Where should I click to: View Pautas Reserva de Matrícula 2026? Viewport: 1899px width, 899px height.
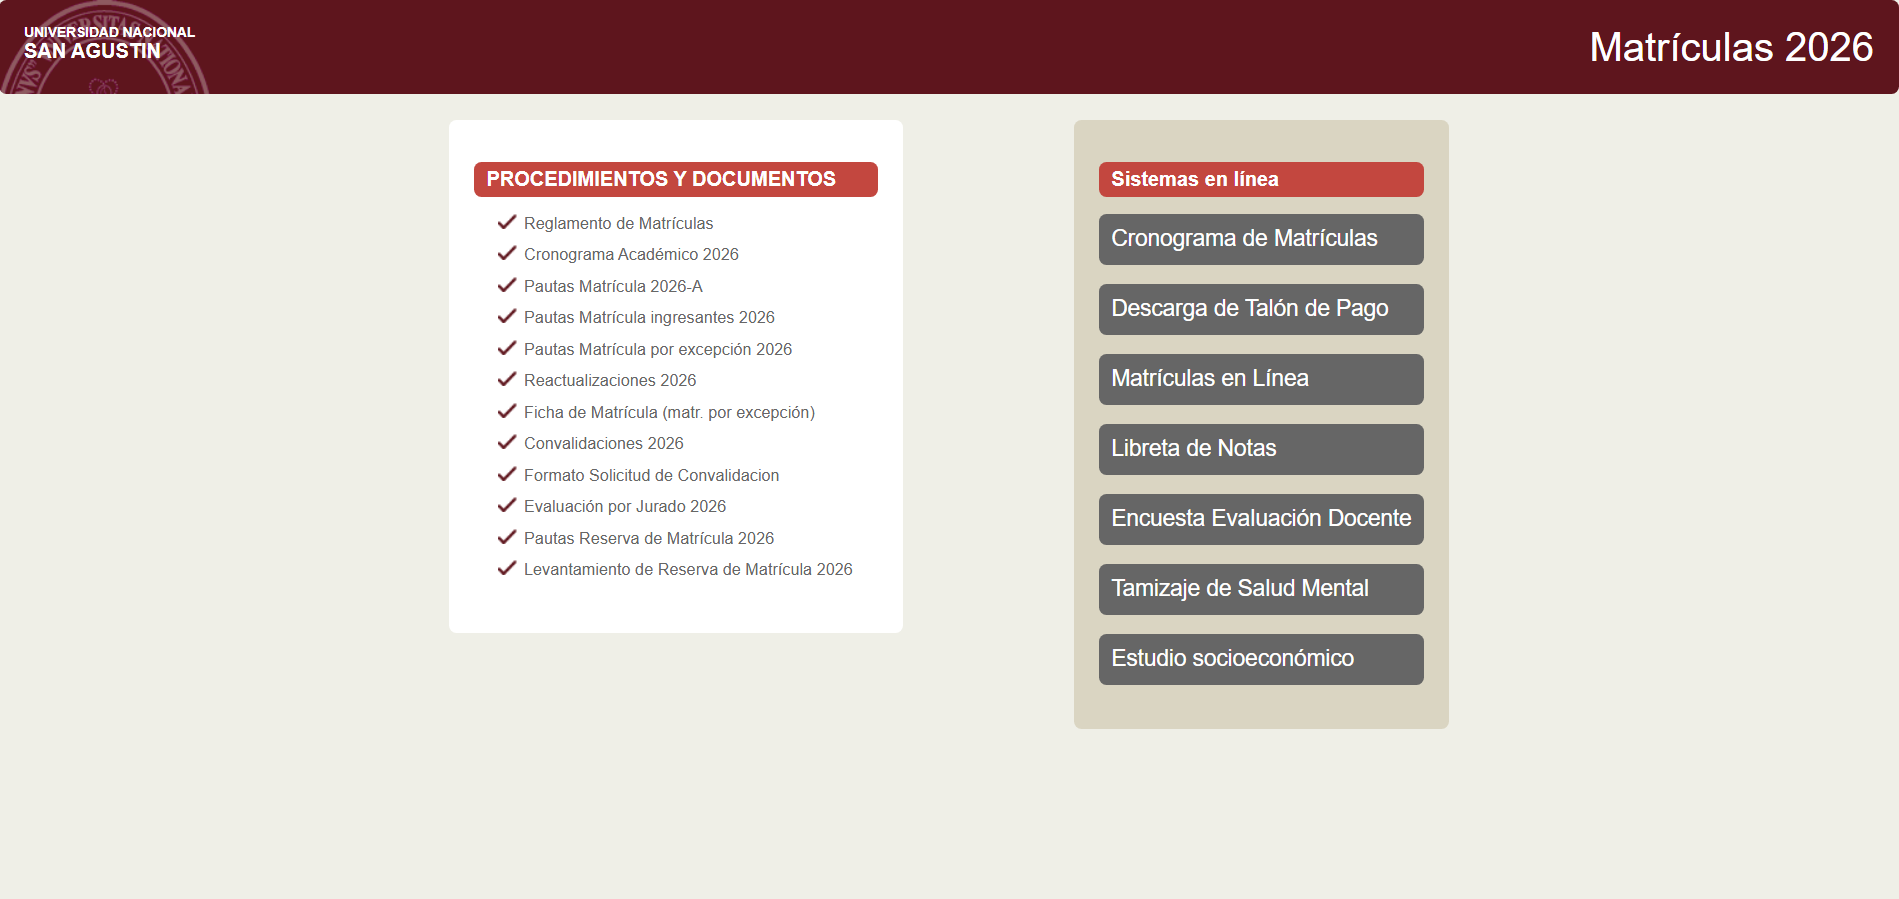pyautogui.click(x=648, y=538)
